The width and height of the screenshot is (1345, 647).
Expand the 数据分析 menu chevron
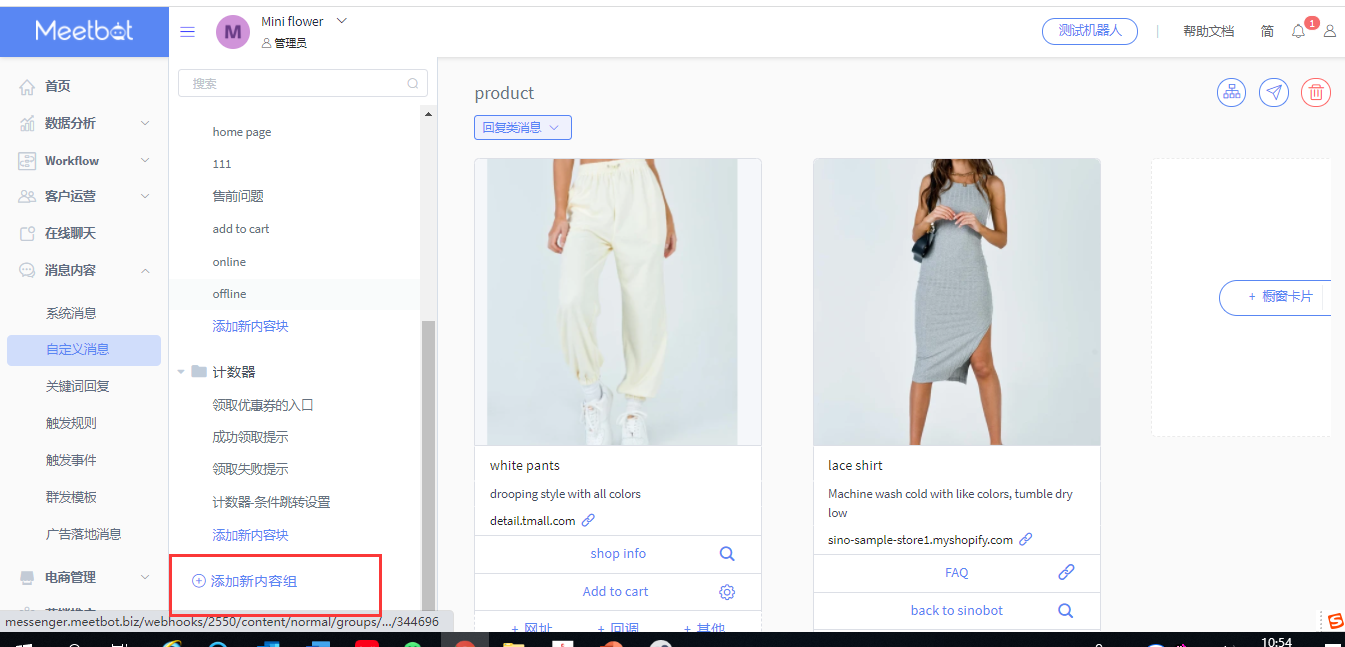point(145,123)
